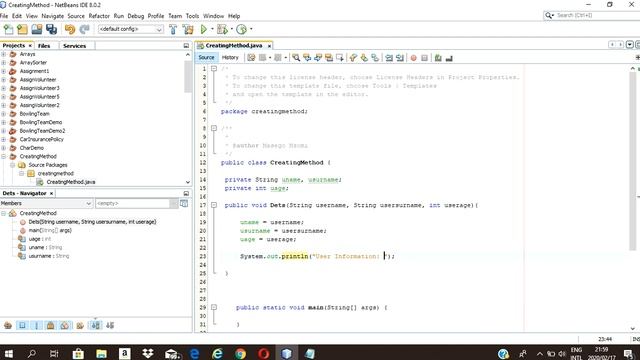Open the Refactor menu

click(x=99, y=16)
